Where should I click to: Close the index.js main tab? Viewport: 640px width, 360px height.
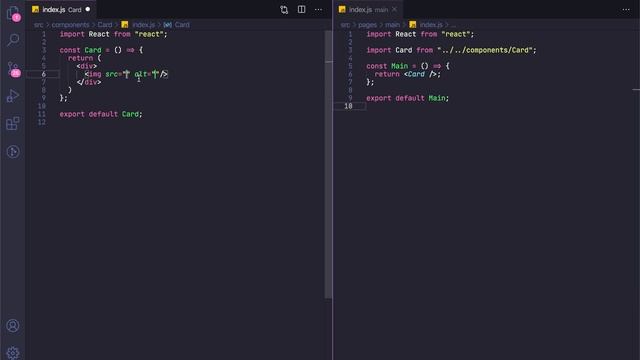pyautogui.click(x=394, y=9)
